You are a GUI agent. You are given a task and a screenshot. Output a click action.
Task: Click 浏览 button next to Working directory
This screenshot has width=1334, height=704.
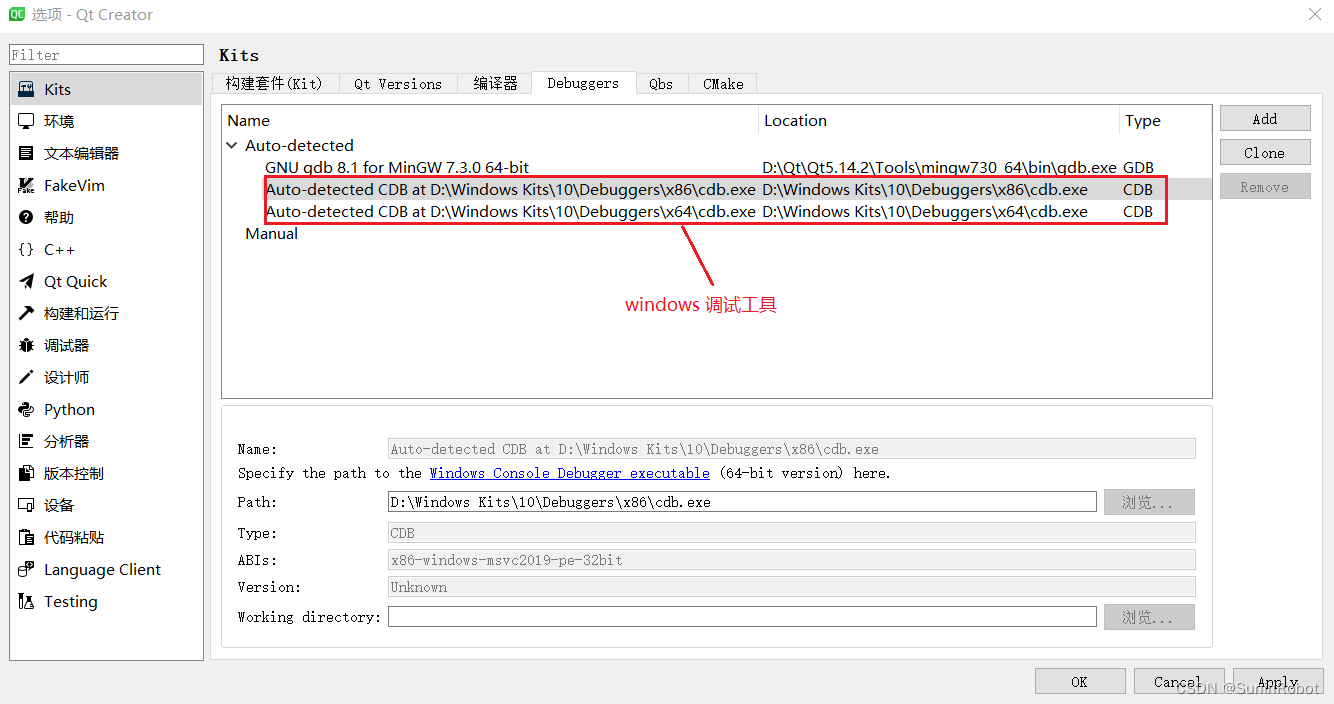pos(1149,617)
